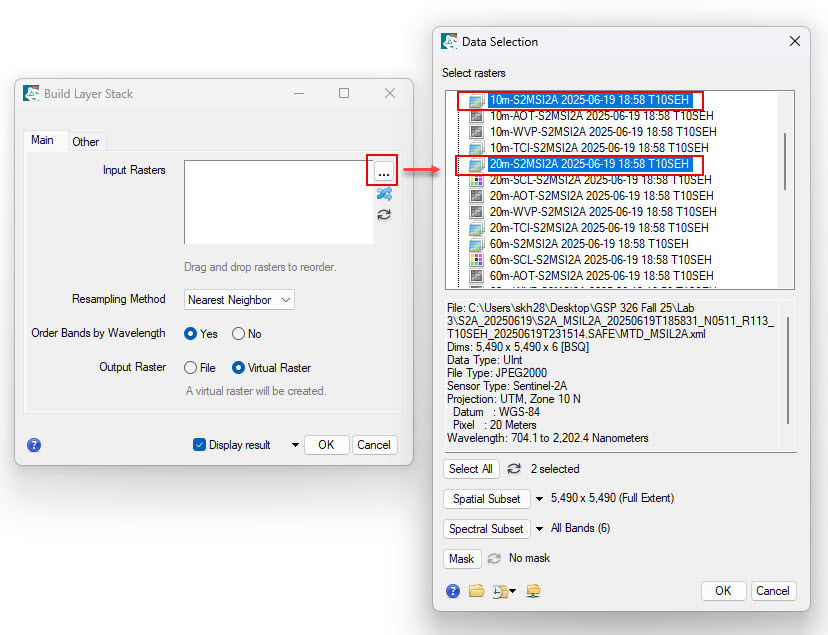
Task: Open help in Build Layer Stack dialog
Action: coord(34,445)
